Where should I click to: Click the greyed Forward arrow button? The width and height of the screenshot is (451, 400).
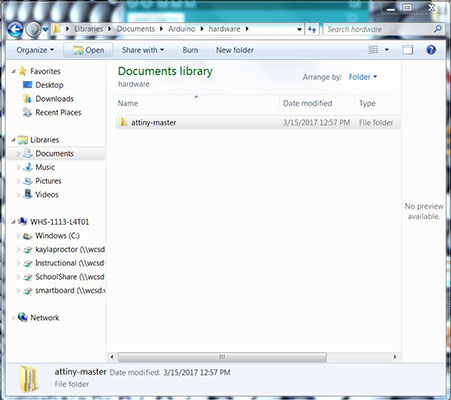click(x=33, y=29)
